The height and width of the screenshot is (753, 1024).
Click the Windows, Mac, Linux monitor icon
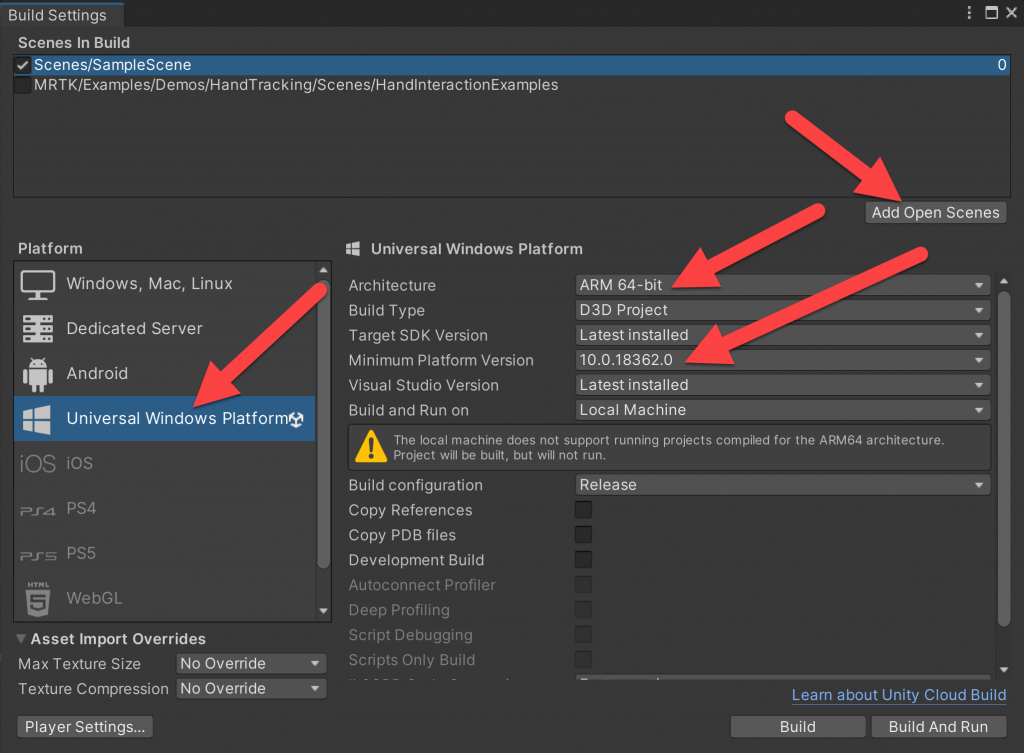(x=37, y=285)
